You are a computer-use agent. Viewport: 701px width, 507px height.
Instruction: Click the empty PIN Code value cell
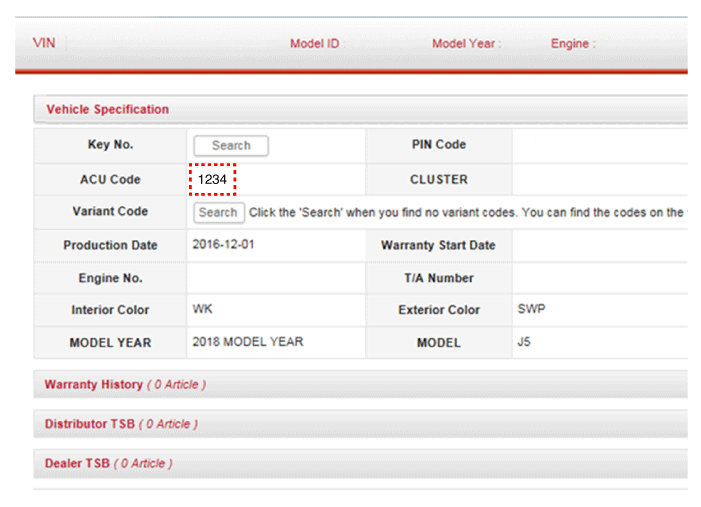tap(600, 145)
